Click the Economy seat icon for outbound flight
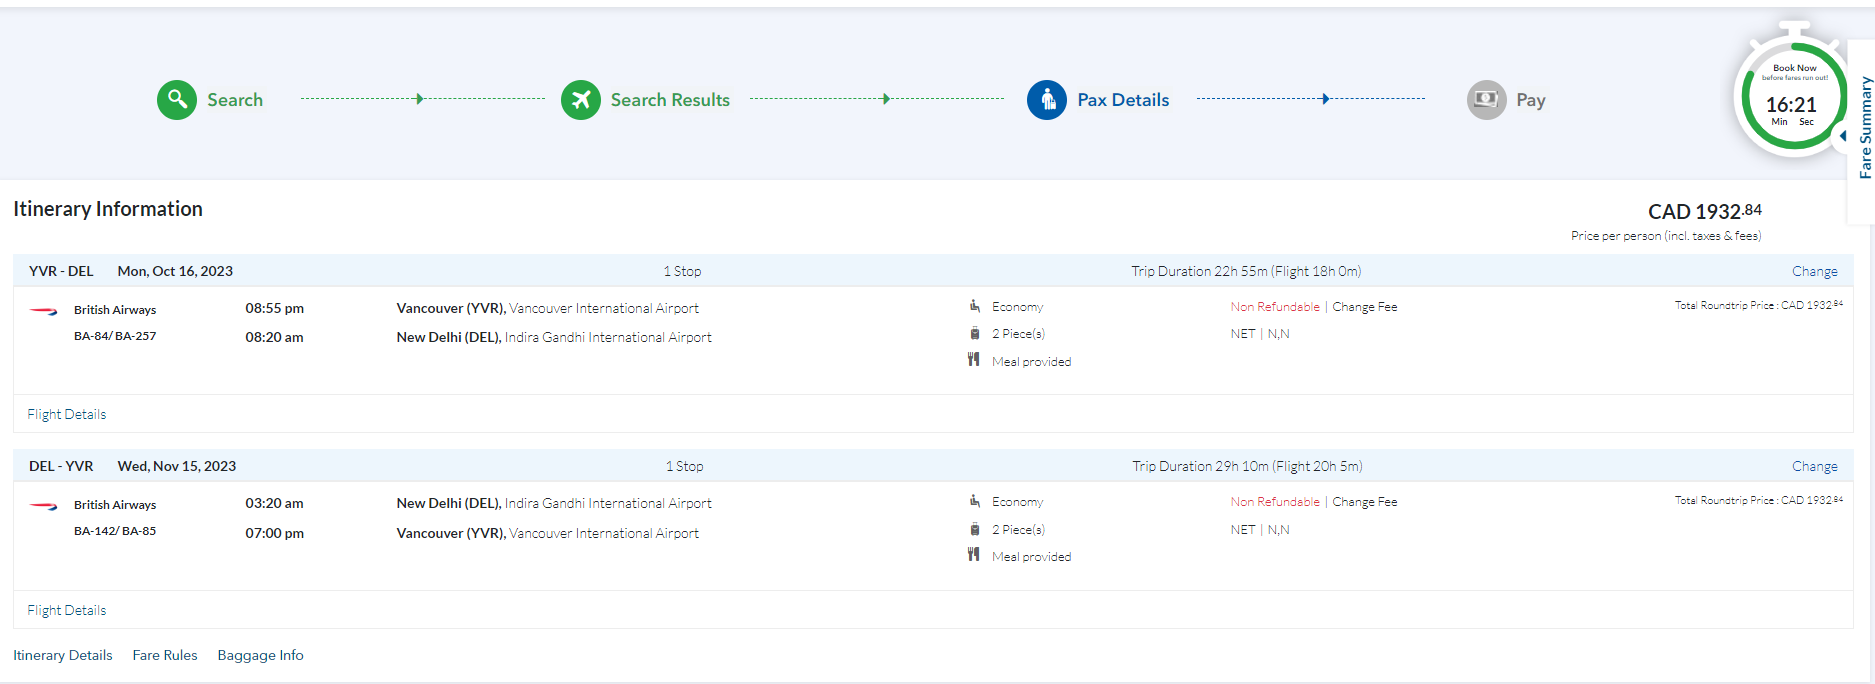The image size is (1875, 684). click(974, 306)
